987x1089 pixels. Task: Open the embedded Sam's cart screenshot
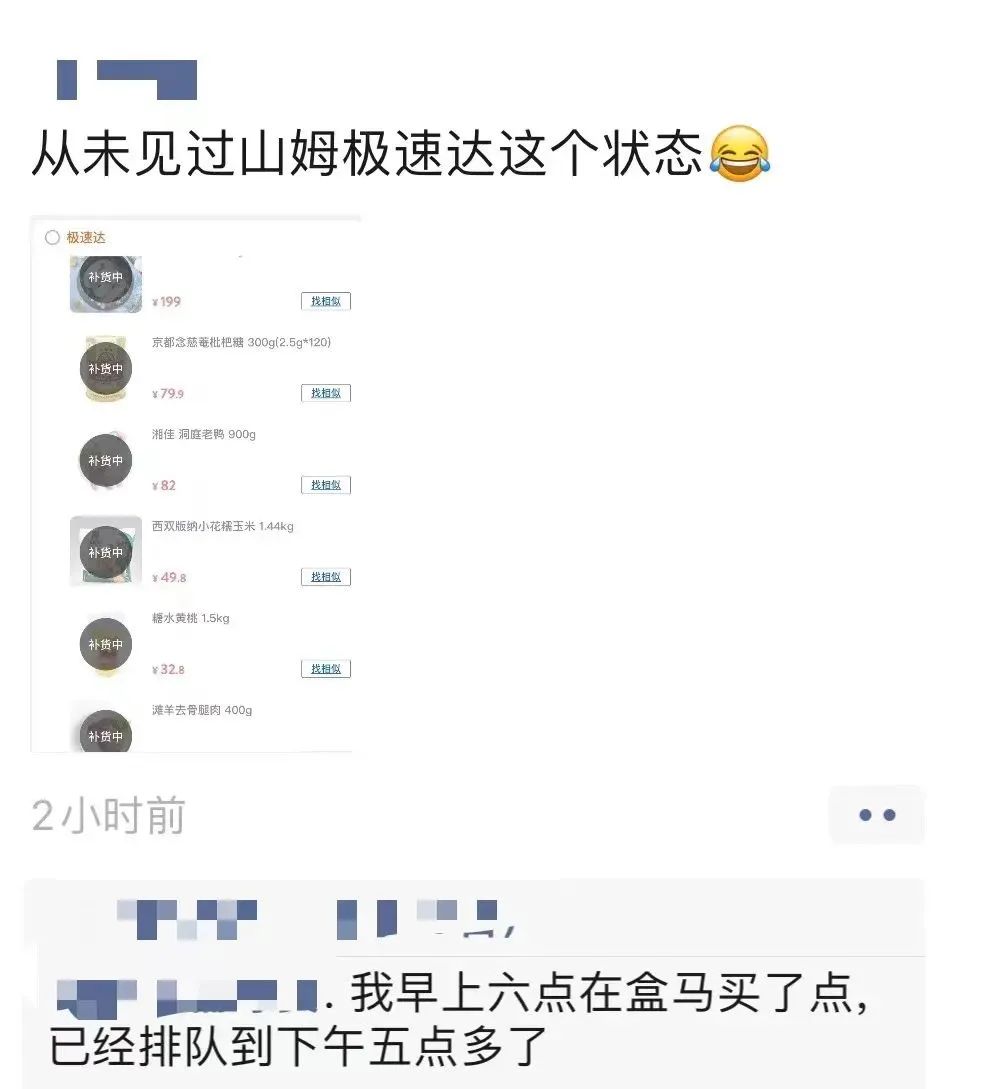[195, 485]
